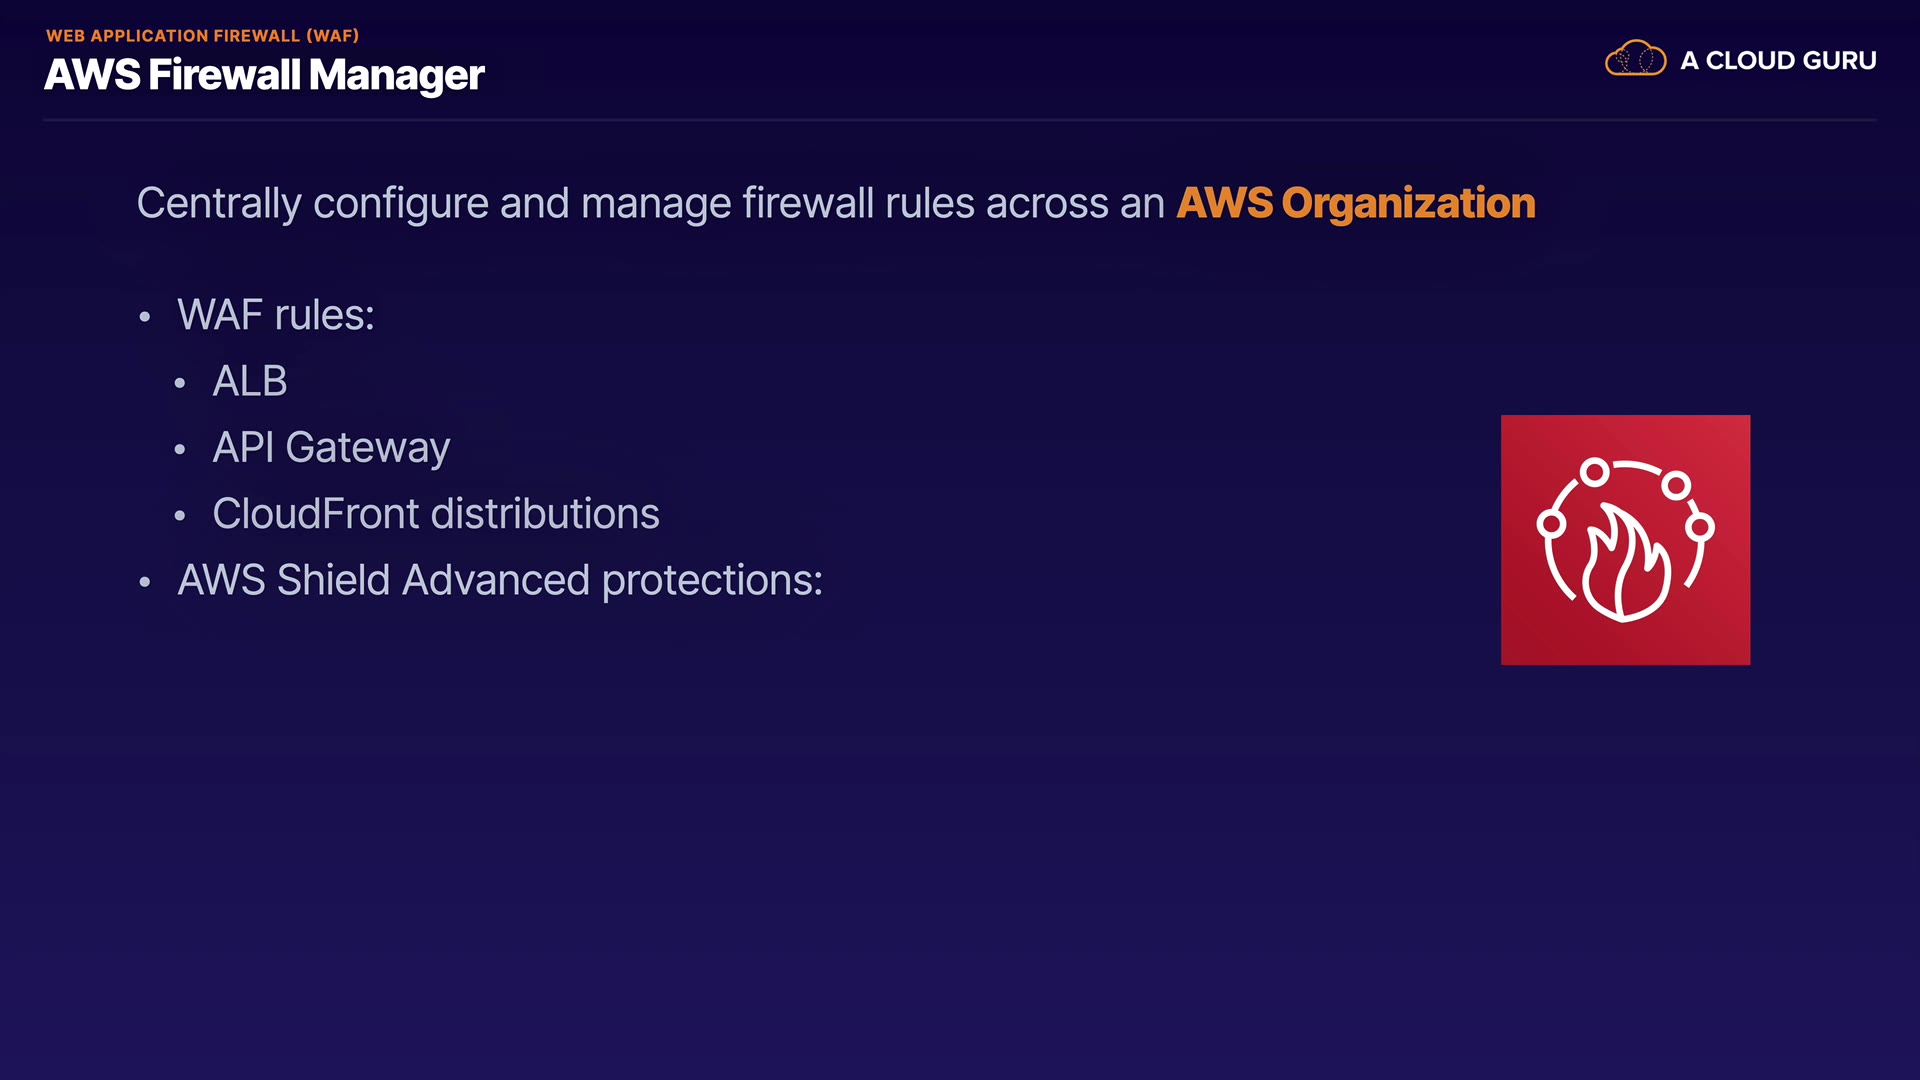Image resolution: width=1920 pixels, height=1080 pixels.
Task: Select the orange AWS Organization text
Action: [x=1355, y=203]
